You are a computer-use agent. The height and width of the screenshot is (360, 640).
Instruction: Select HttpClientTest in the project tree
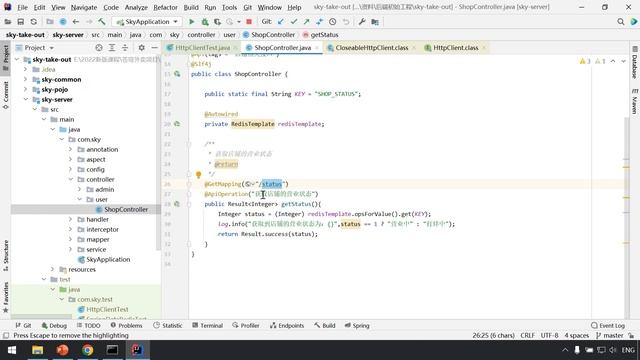click(107, 309)
